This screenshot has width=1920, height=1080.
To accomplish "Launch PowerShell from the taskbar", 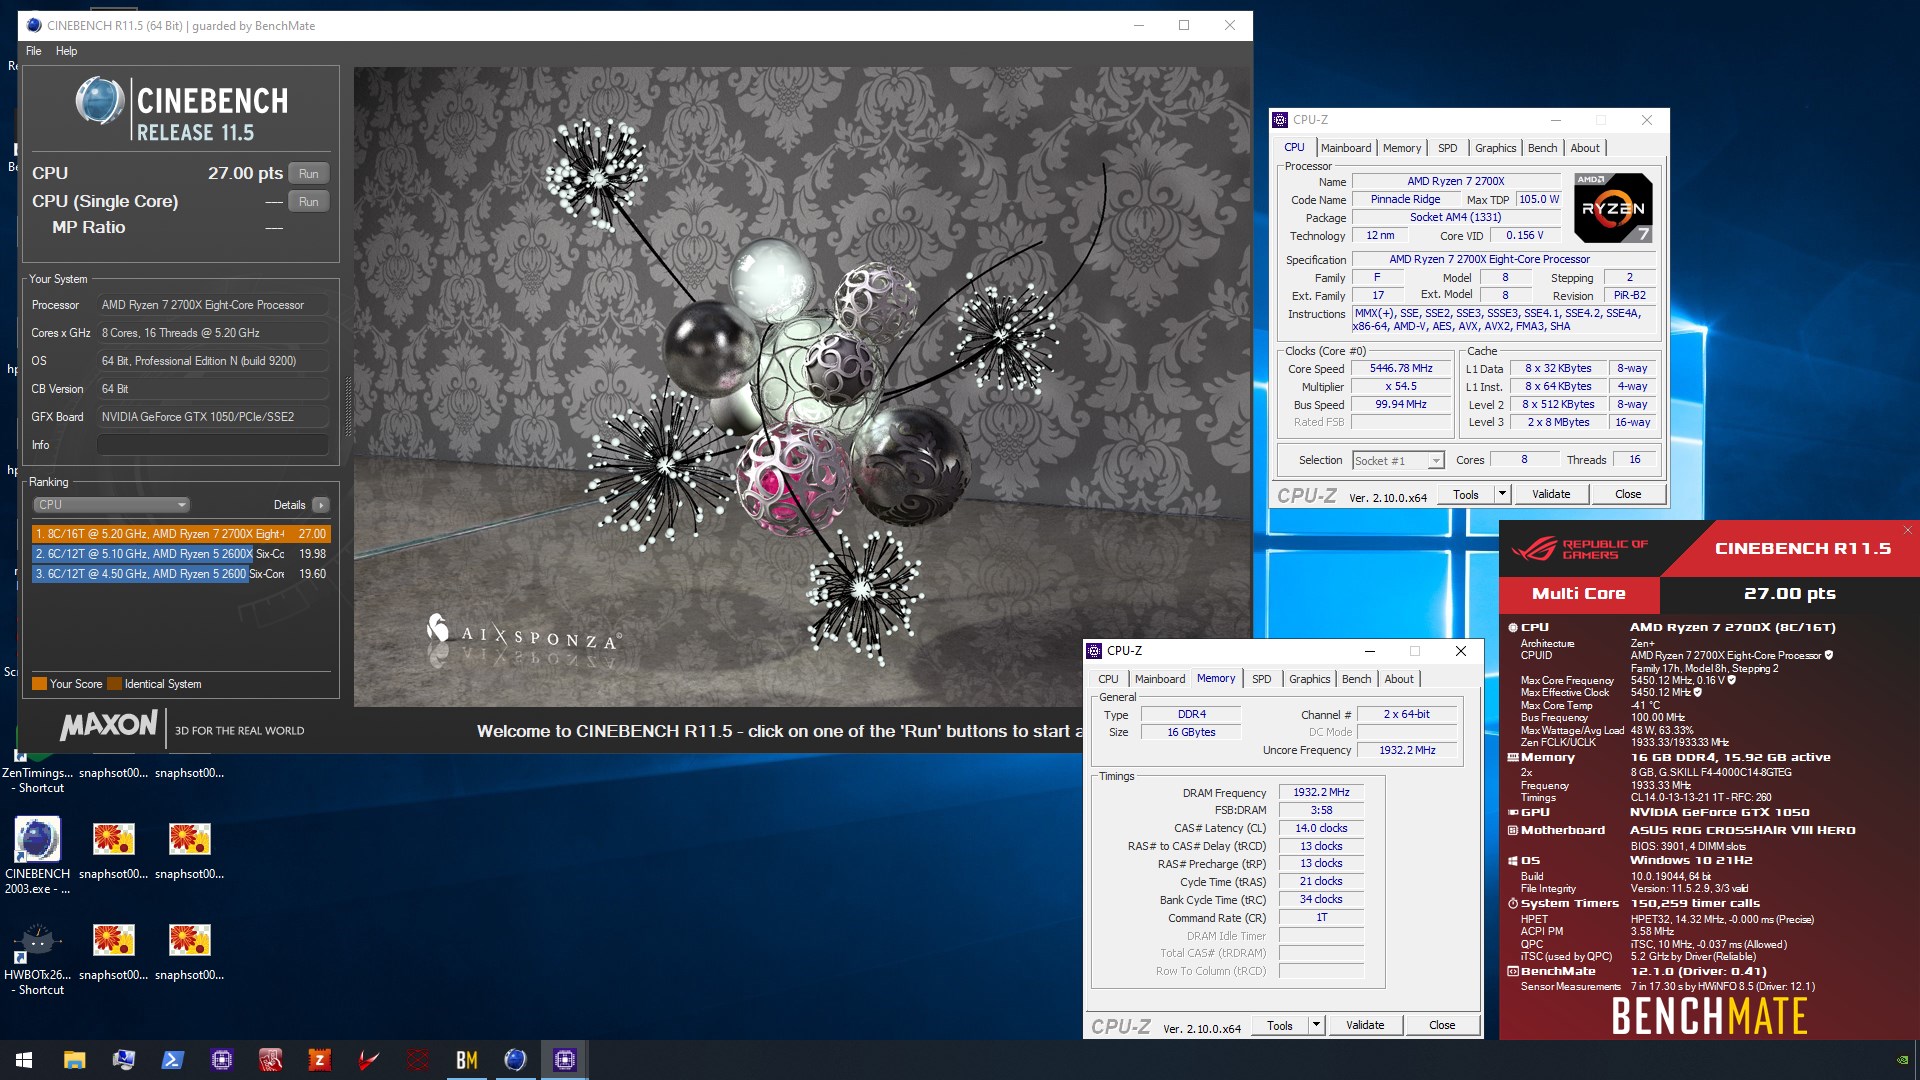I will click(172, 1060).
